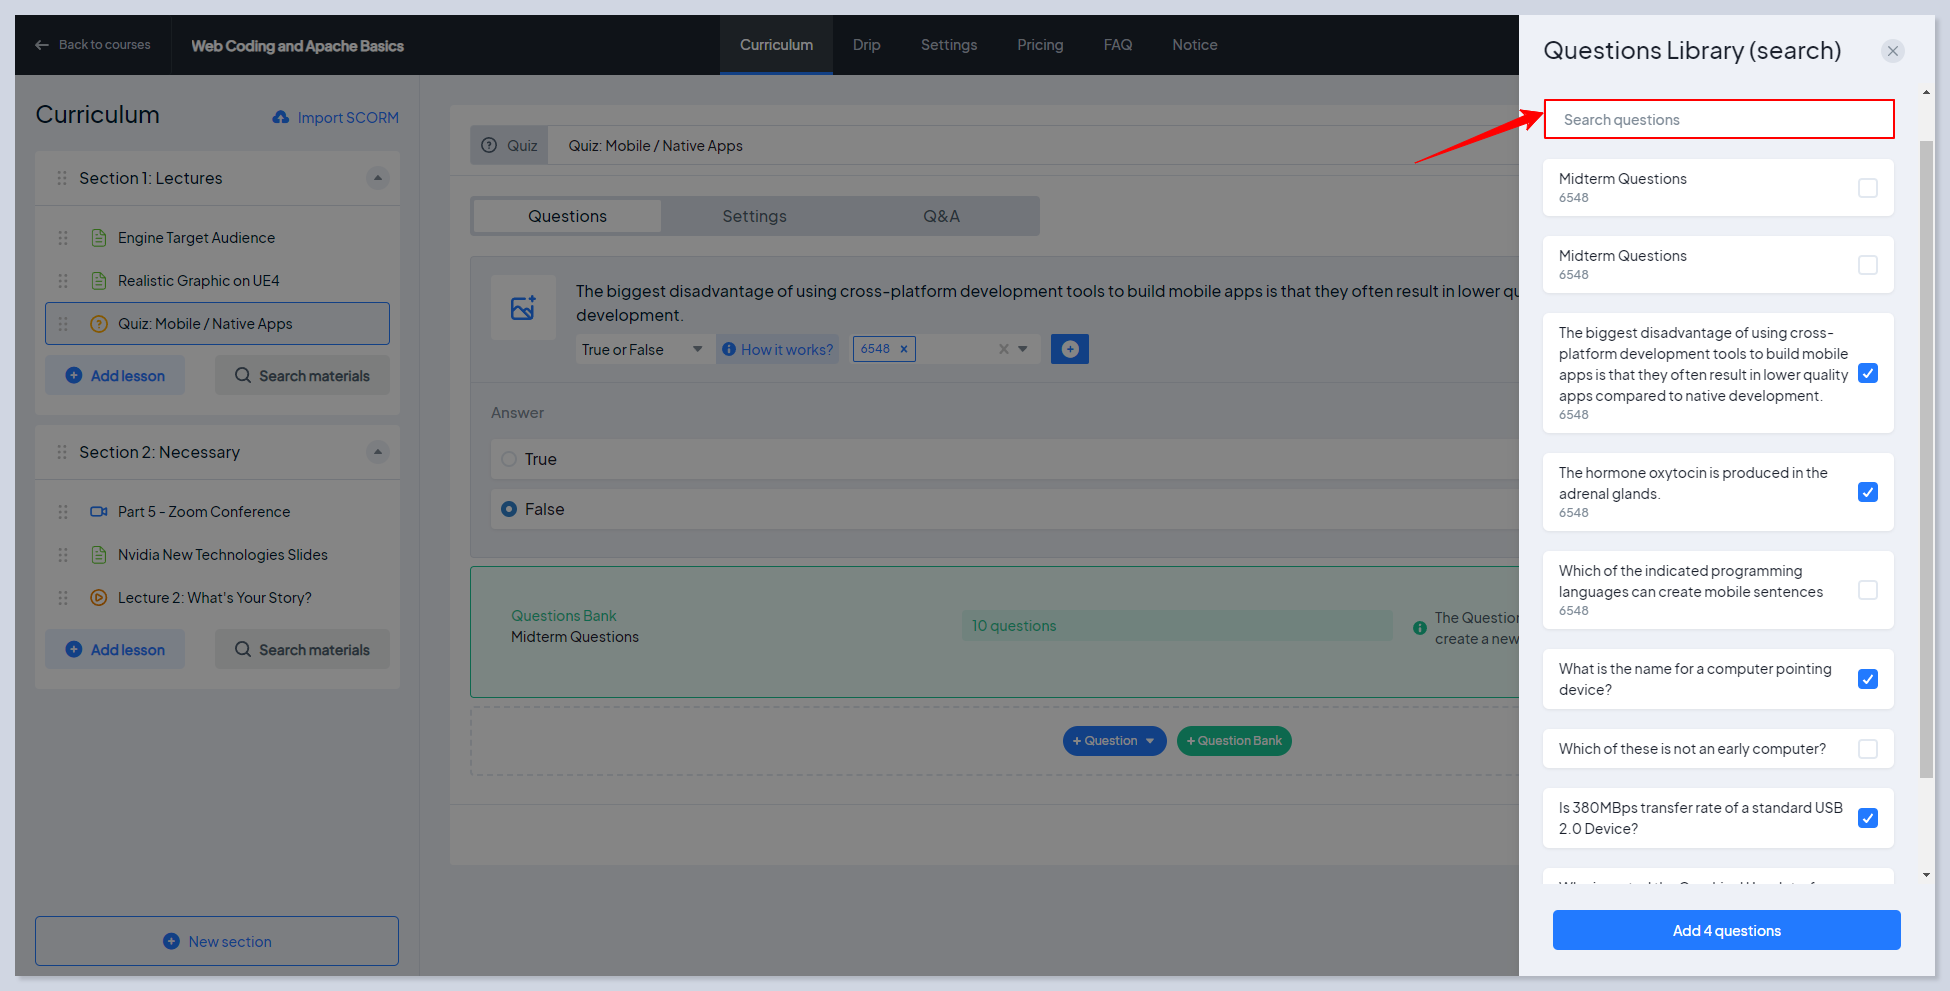Viewport: 1950px width, 991px height.
Task: Close the Questions Library panel
Action: coord(1892,51)
